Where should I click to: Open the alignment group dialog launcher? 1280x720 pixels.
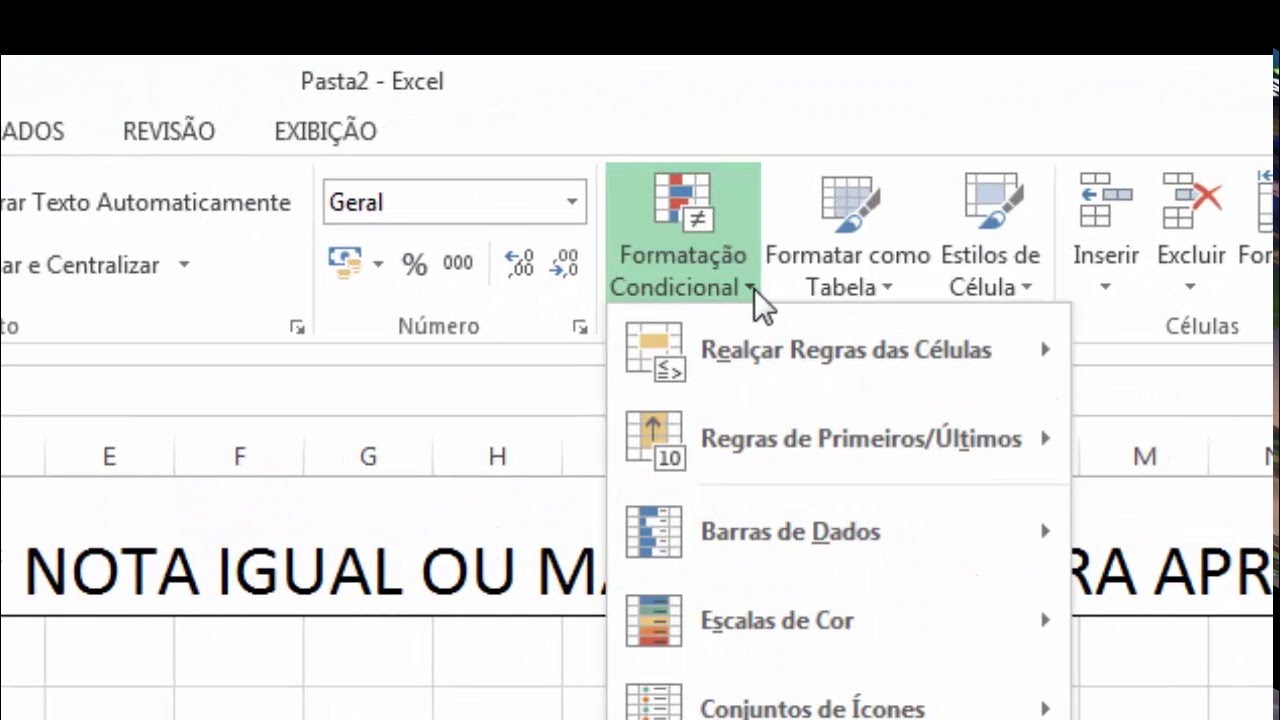point(296,327)
